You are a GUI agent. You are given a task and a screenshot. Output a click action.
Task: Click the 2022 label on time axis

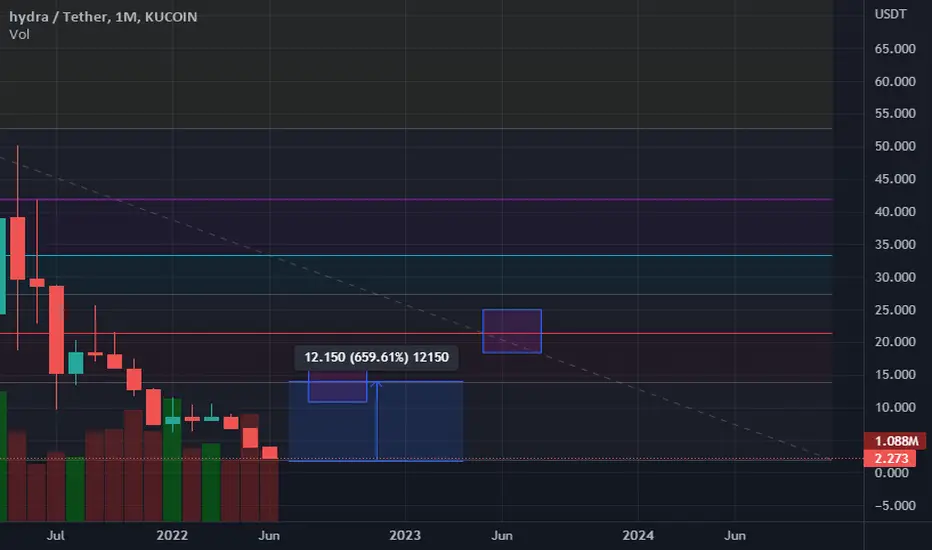tap(172, 536)
